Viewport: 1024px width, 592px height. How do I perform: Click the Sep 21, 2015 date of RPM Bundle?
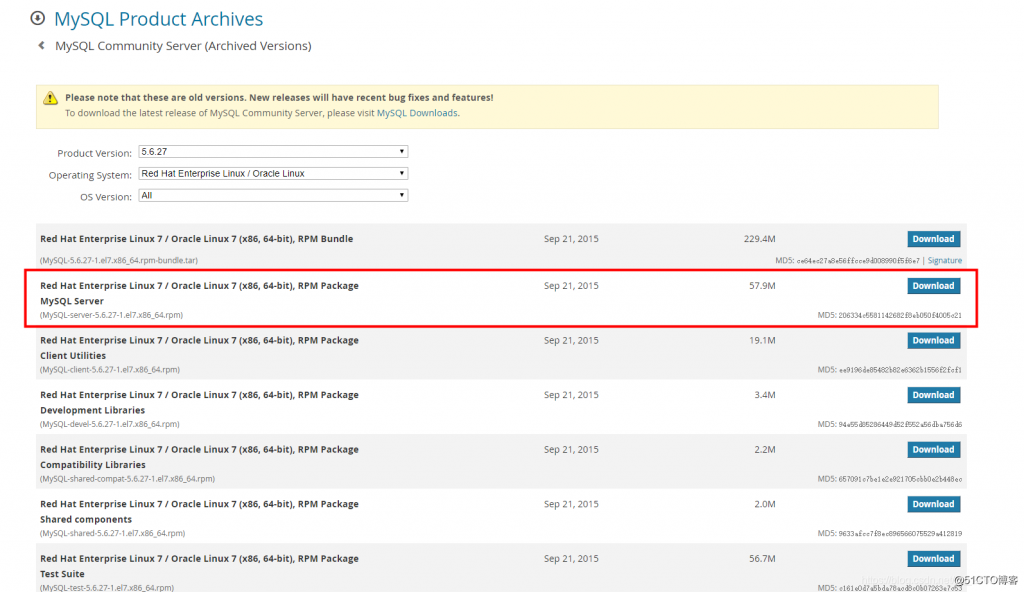(x=571, y=239)
